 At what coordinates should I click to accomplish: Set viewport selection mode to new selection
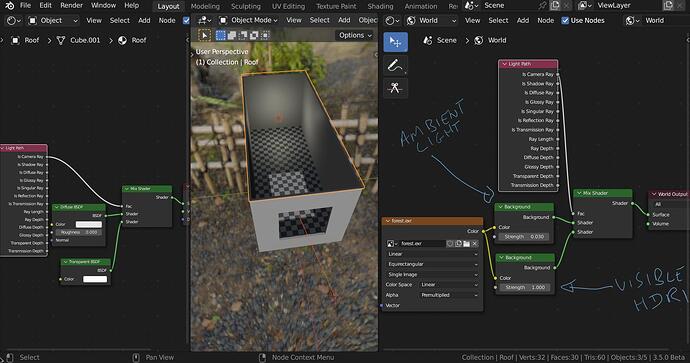(220, 35)
